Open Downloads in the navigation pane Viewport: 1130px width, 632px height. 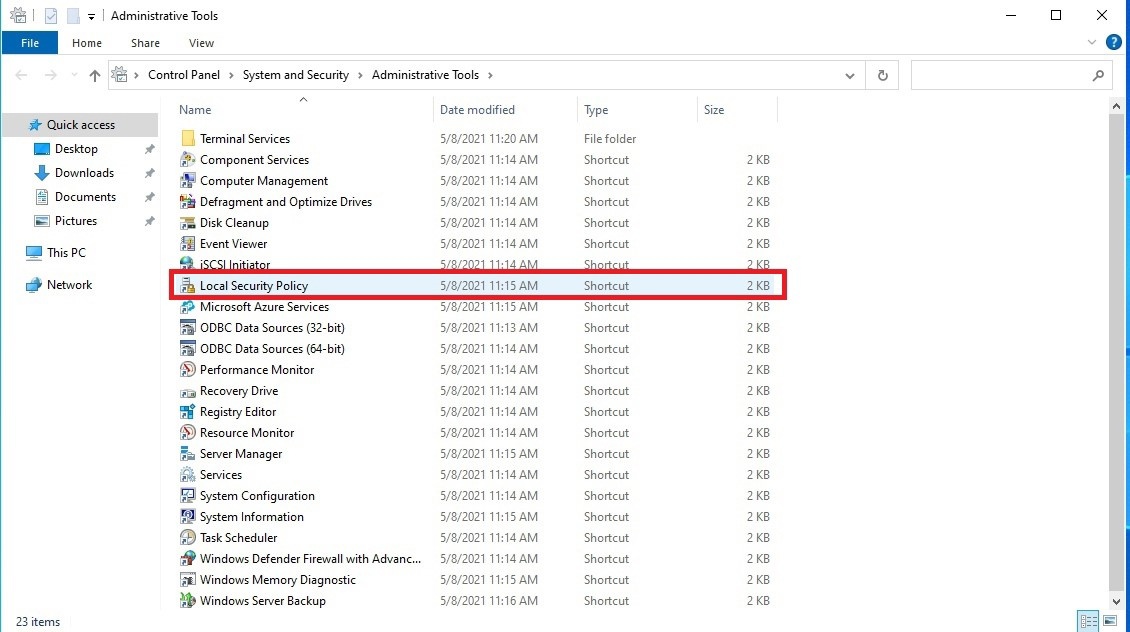84,173
